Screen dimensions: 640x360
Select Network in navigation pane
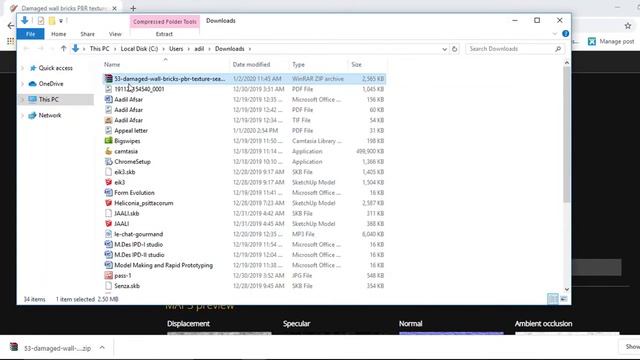(50, 116)
